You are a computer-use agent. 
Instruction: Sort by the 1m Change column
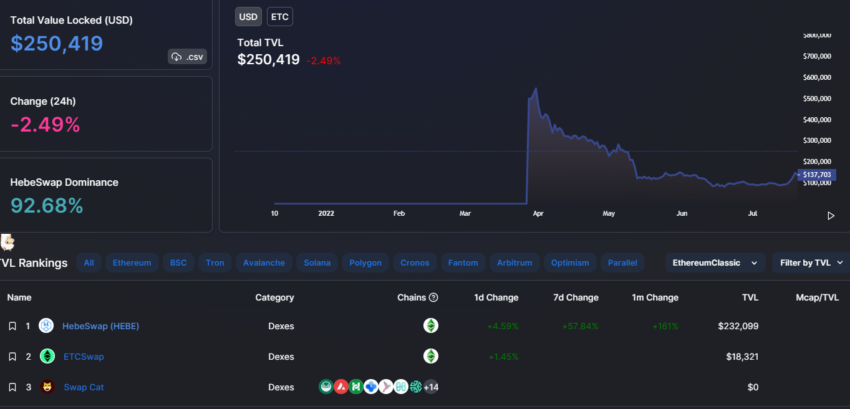coord(655,297)
